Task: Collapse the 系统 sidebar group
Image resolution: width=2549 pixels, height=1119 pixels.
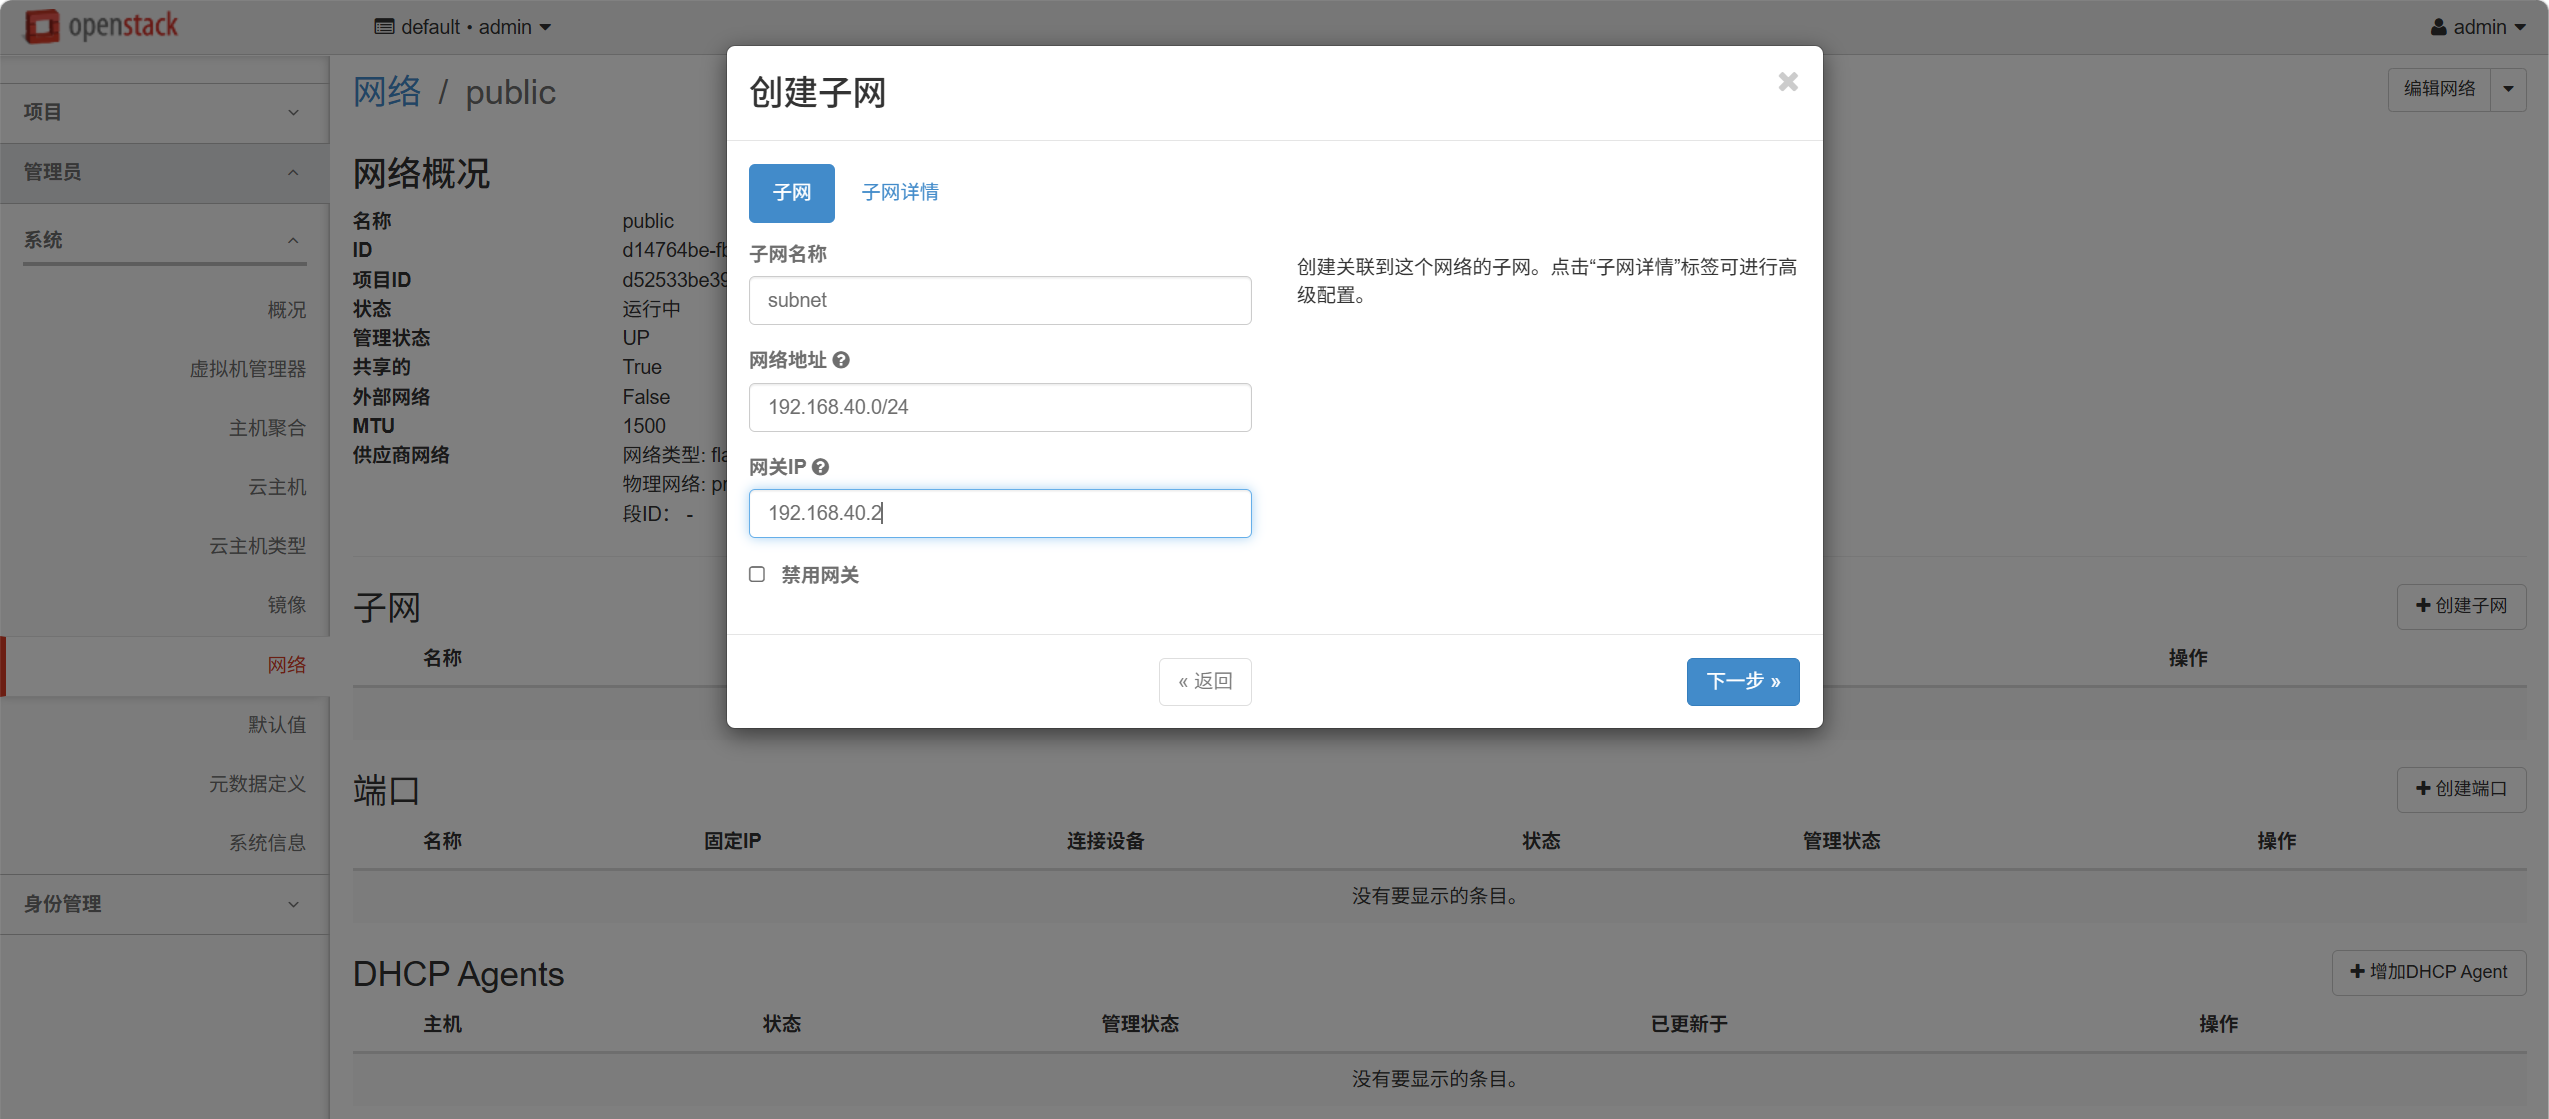Action: point(164,240)
